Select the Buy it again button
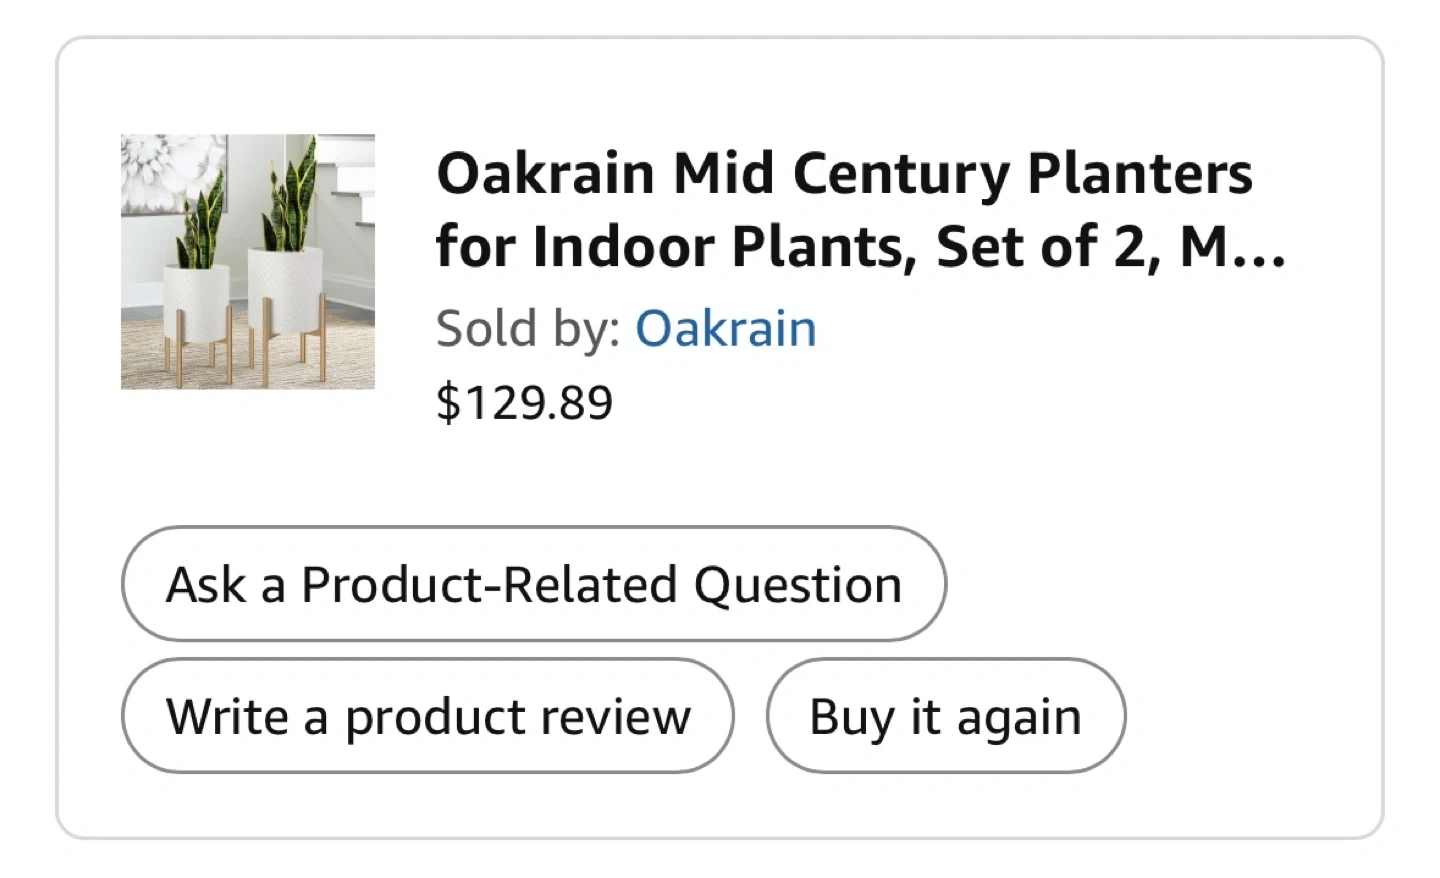The image size is (1440, 878). [945, 716]
